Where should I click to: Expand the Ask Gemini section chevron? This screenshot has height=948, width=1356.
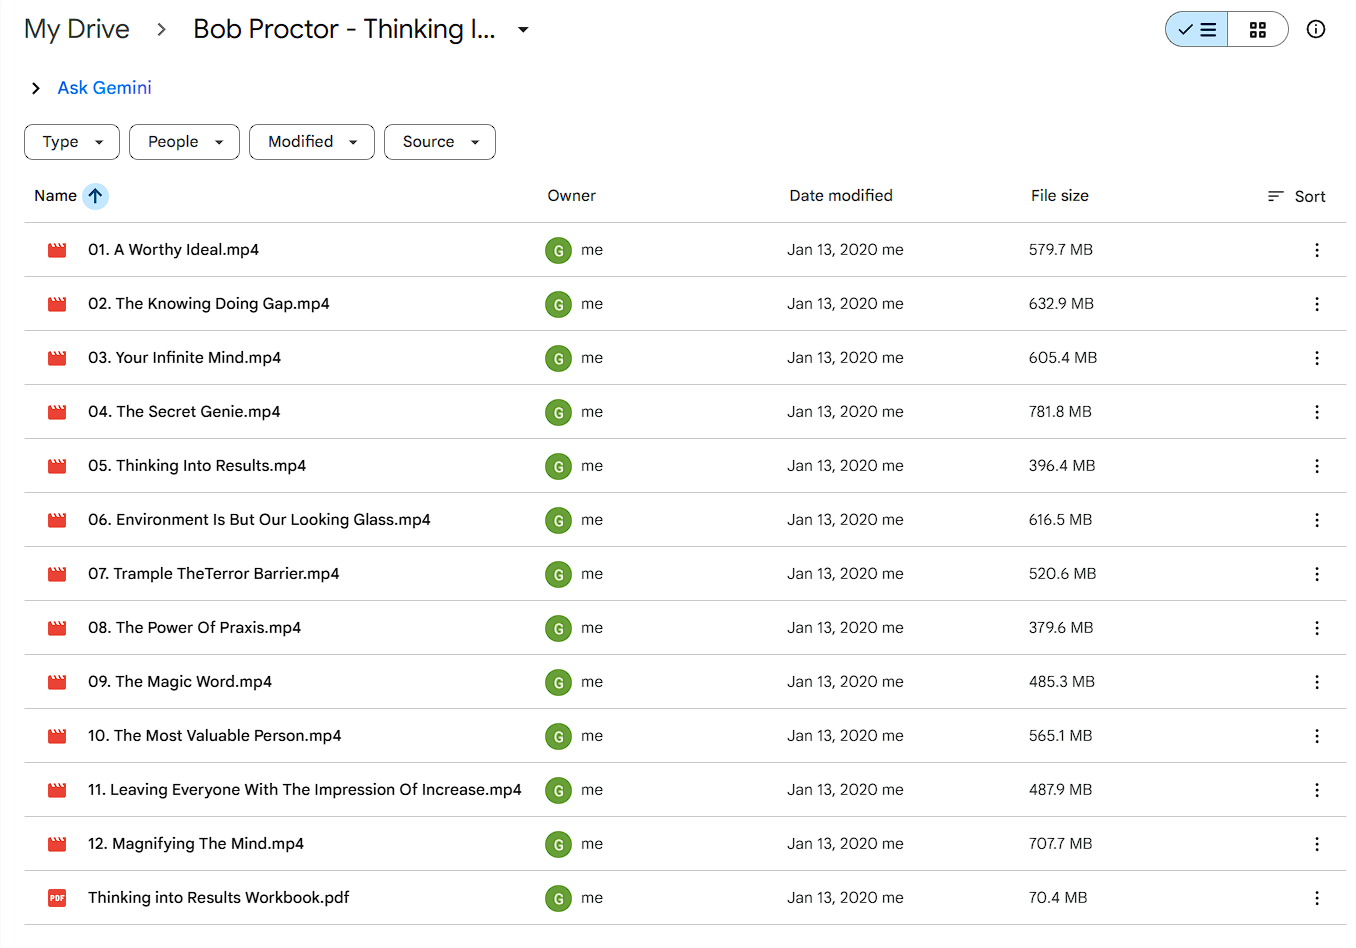36,88
